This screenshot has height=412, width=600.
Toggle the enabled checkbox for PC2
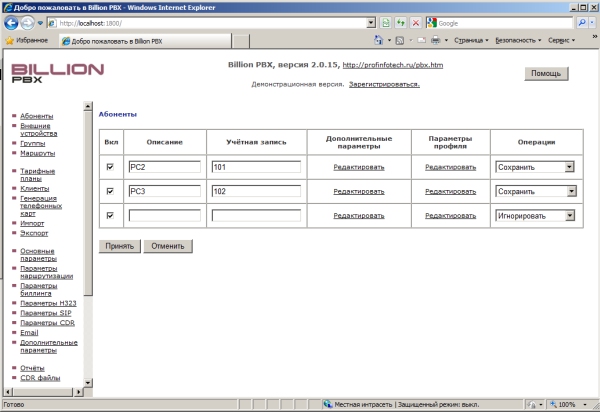coord(110,167)
